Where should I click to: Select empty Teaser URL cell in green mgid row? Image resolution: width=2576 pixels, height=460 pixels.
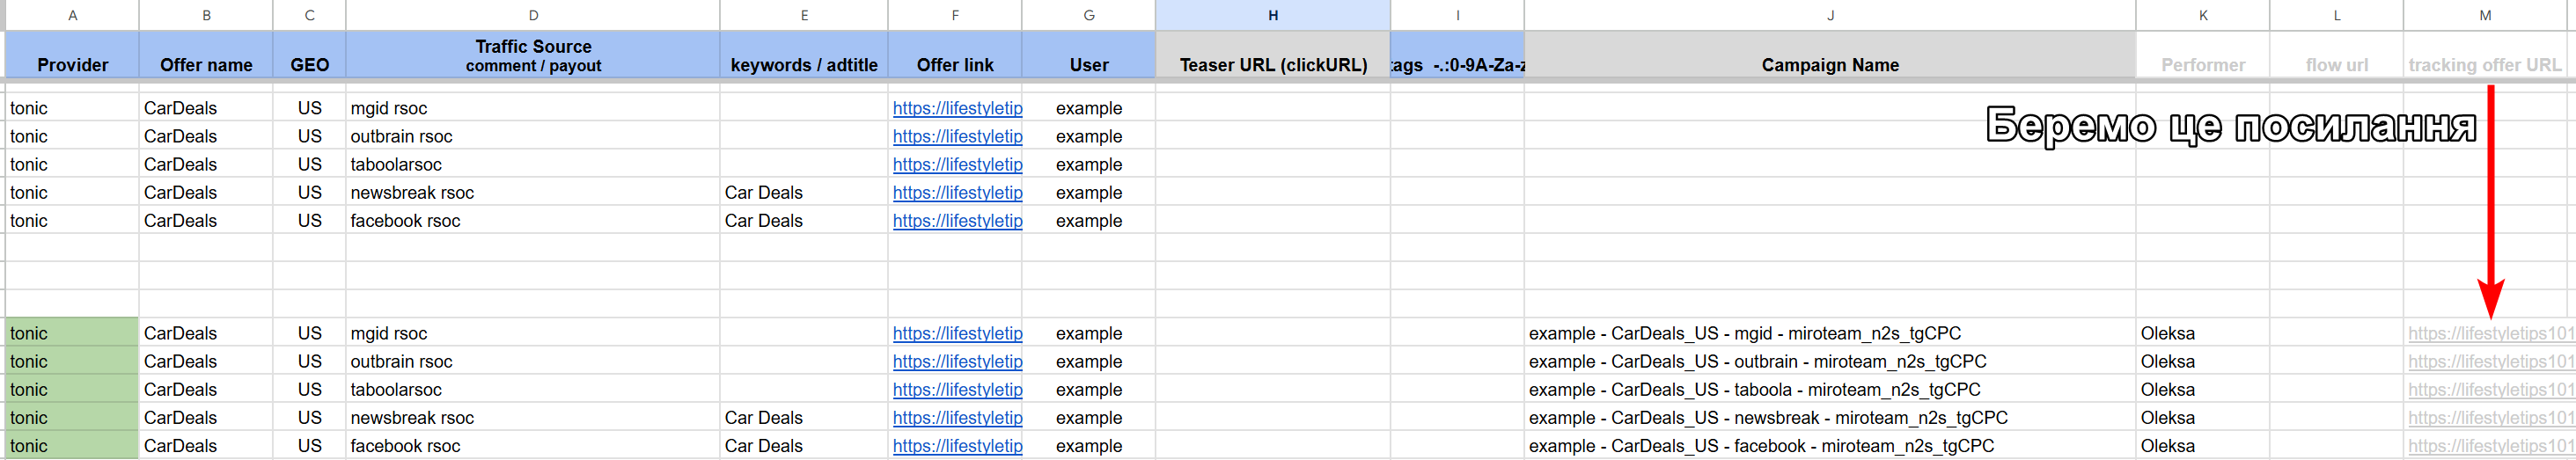[1272, 333]
